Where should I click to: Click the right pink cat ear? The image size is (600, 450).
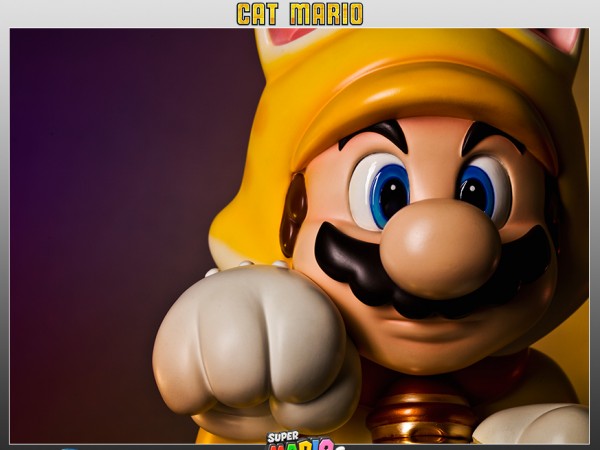pos(562,39)
